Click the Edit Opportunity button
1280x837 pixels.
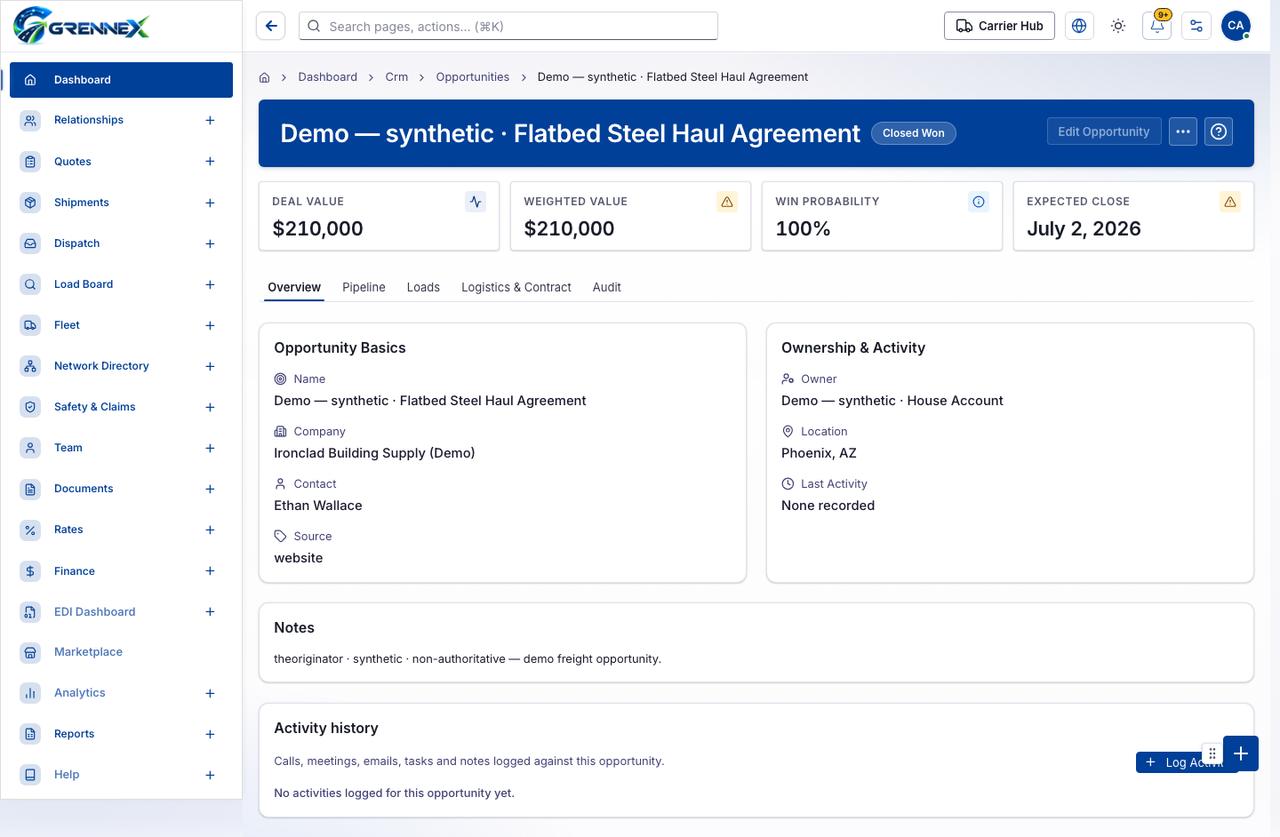1104,131
